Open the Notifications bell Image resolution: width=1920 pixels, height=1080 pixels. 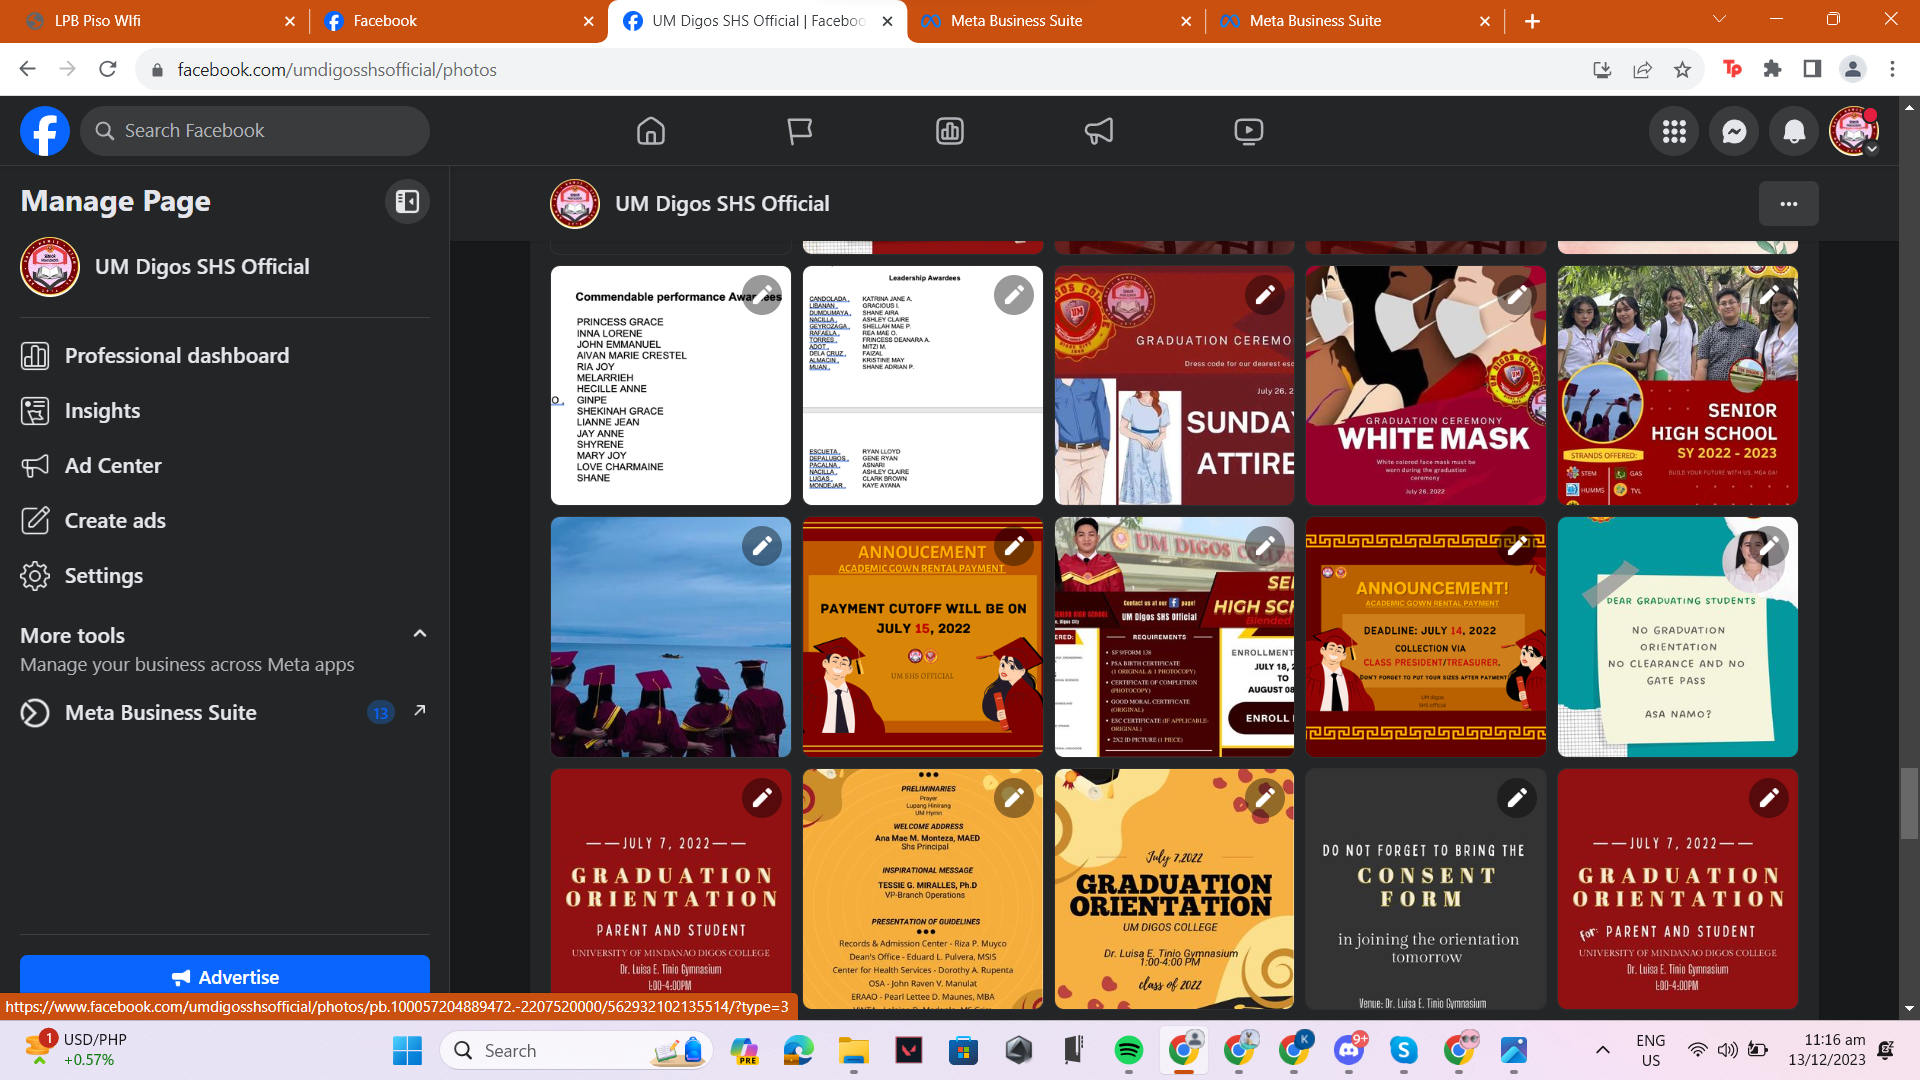point(1794,131)
